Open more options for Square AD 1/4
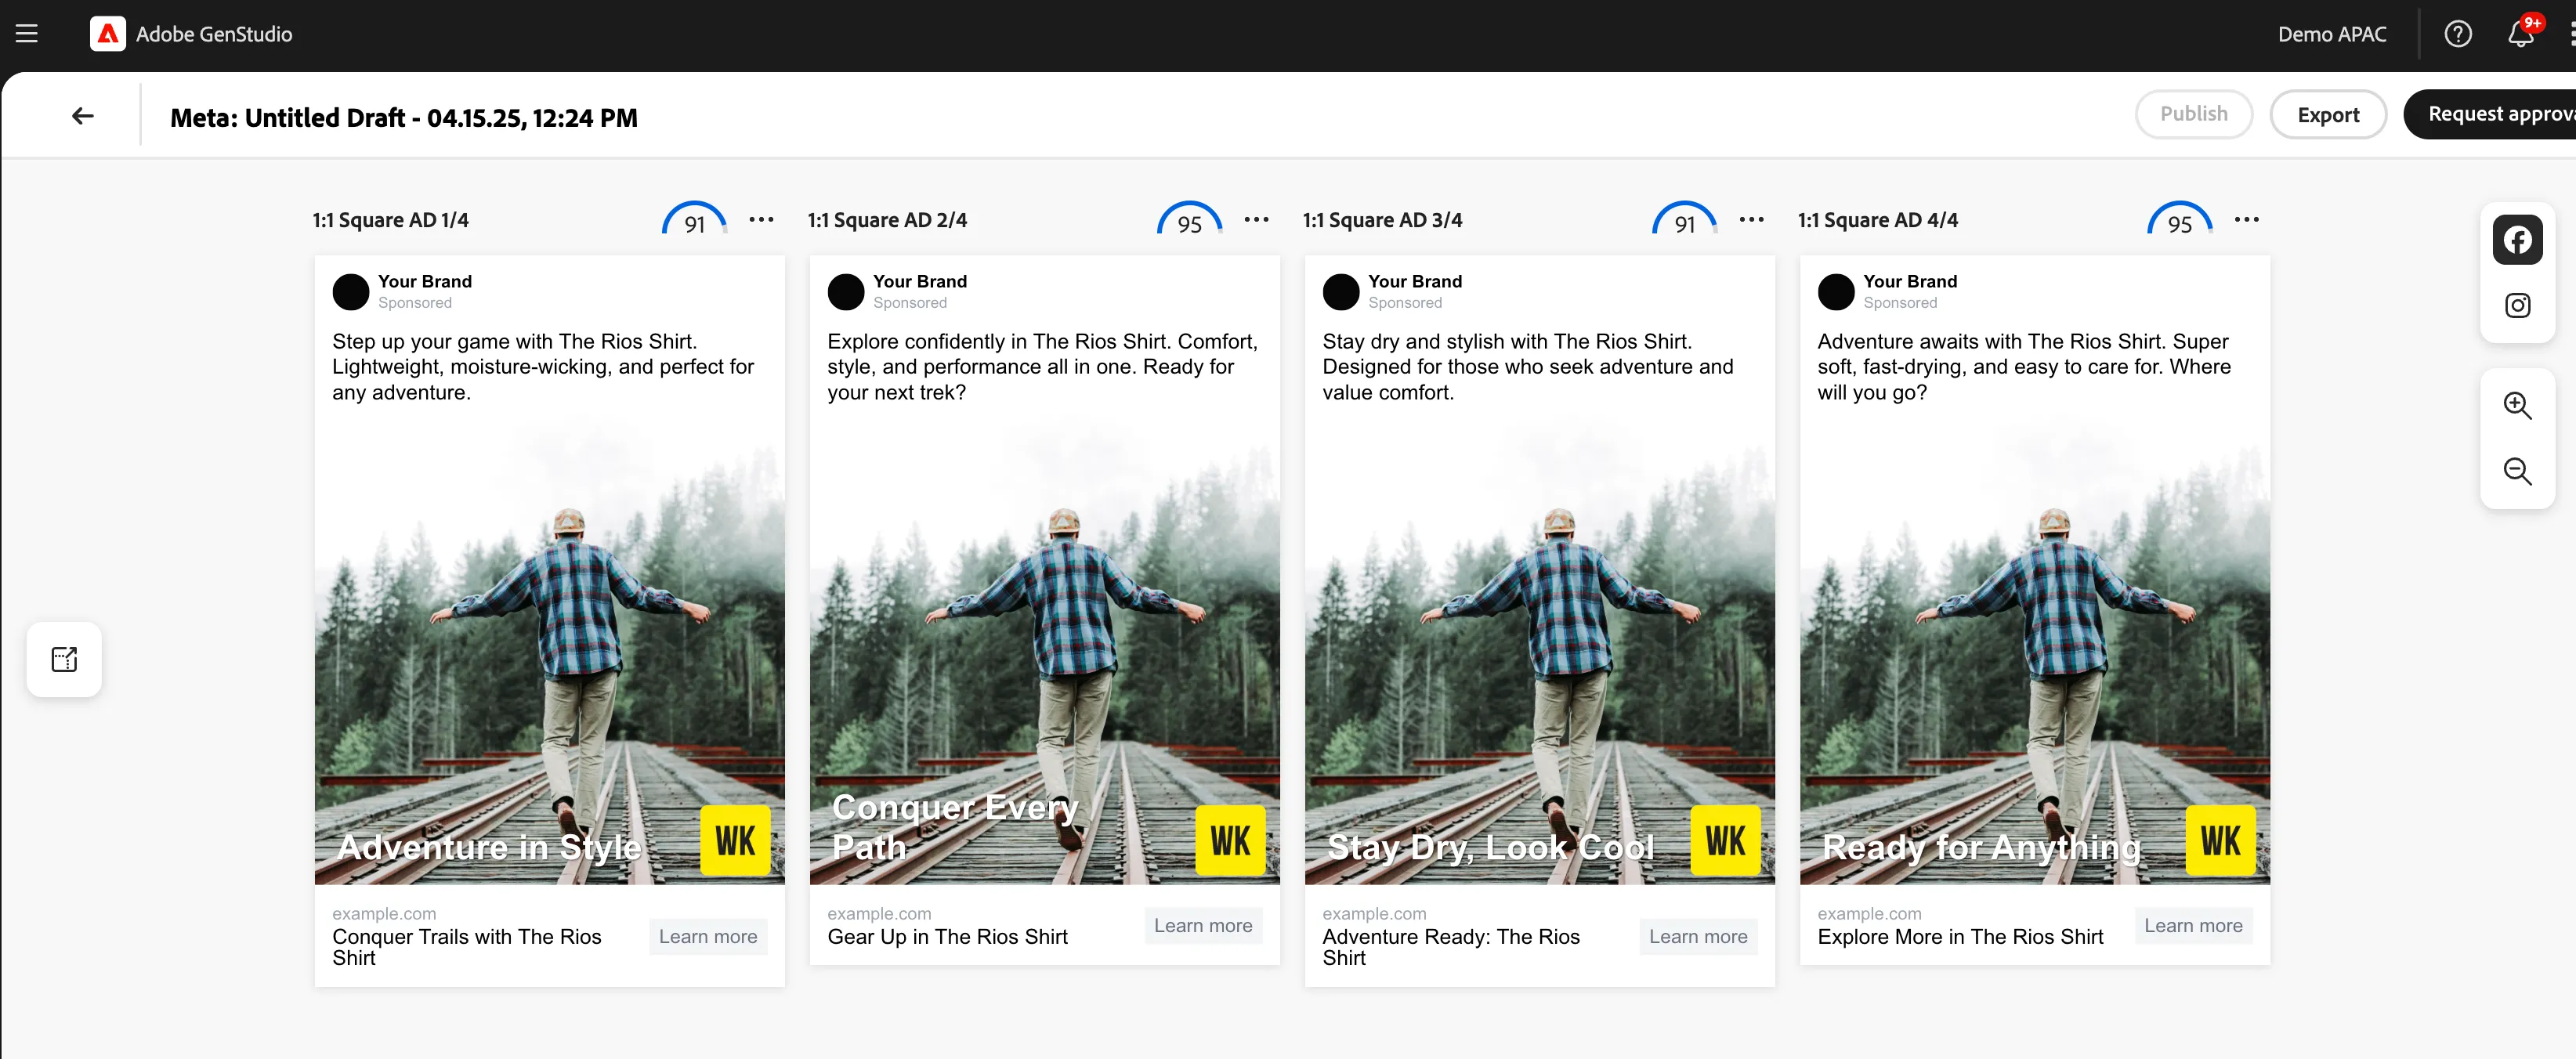Viewport: 2576px width, 1059px height. pyautogui.click(x=761, y=220)
